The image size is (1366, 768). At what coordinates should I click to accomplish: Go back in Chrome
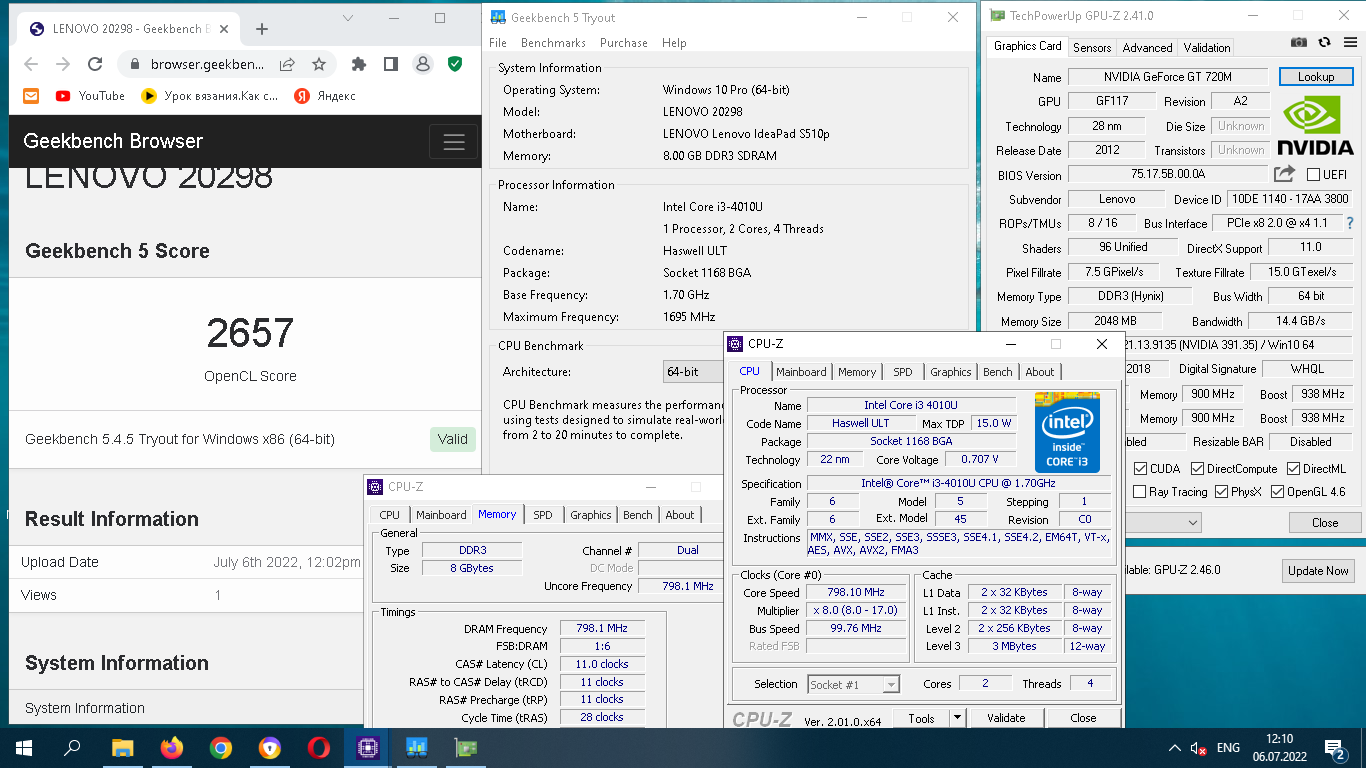click(31, 64)
